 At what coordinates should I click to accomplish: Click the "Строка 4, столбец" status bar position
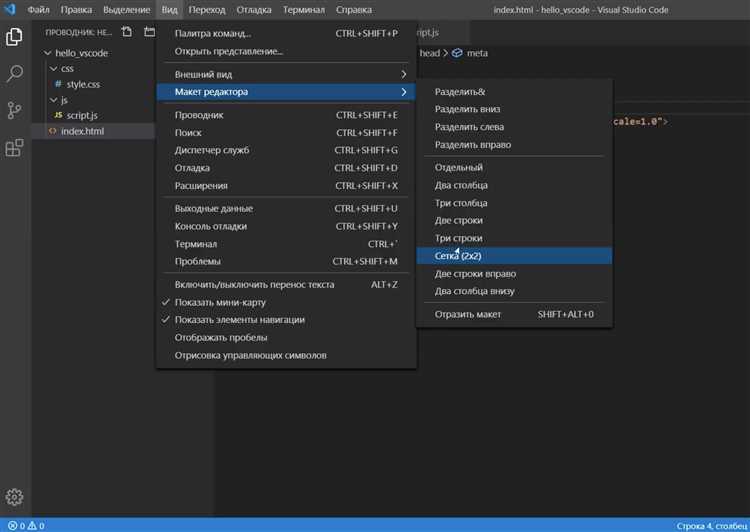click(709, 525)
